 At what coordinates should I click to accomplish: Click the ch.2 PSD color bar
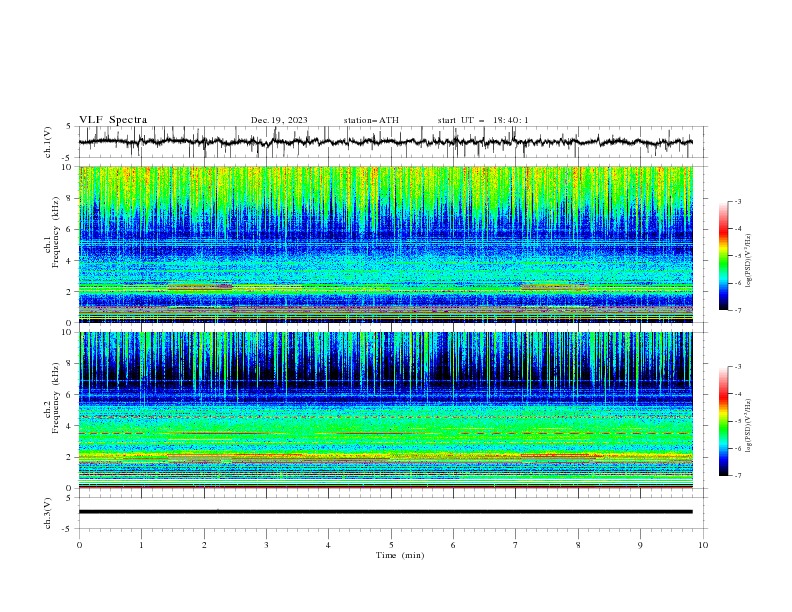click(724, 421)
